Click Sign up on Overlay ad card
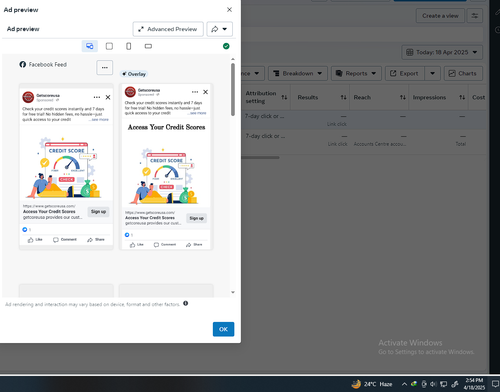 pos(196,218)
